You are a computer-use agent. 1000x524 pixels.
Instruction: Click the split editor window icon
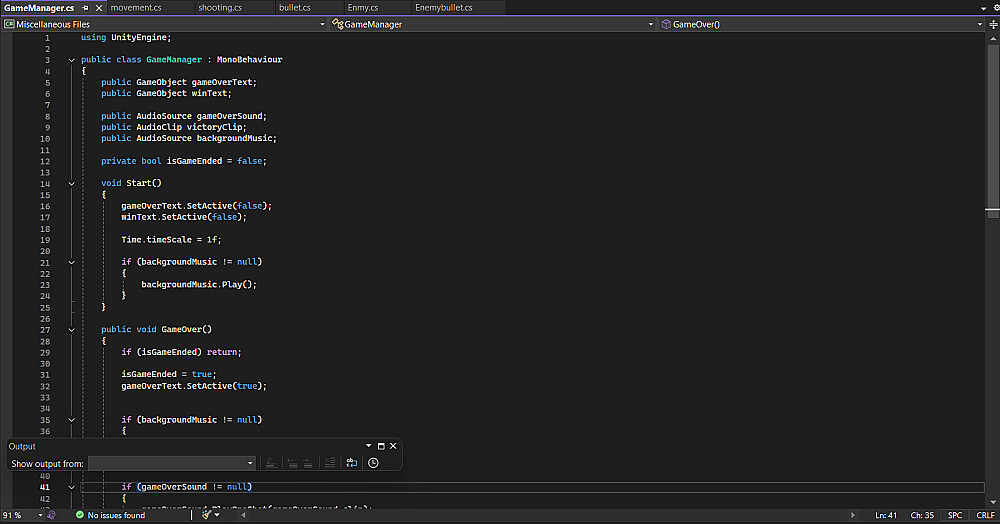pyautogui.click(x=993, y=24)
